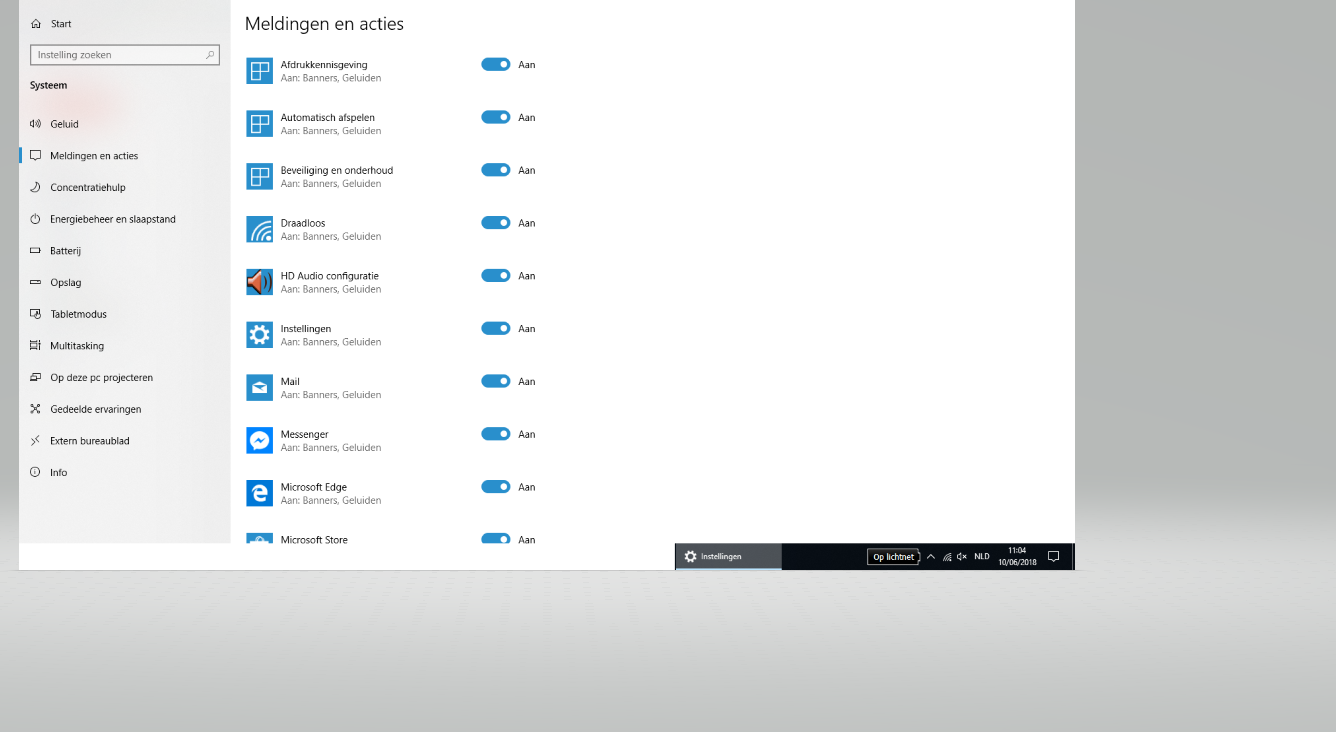Open the Action Center notification icon
Viewport: 1336px width, 732px height.
click(x=1053, y=557)
